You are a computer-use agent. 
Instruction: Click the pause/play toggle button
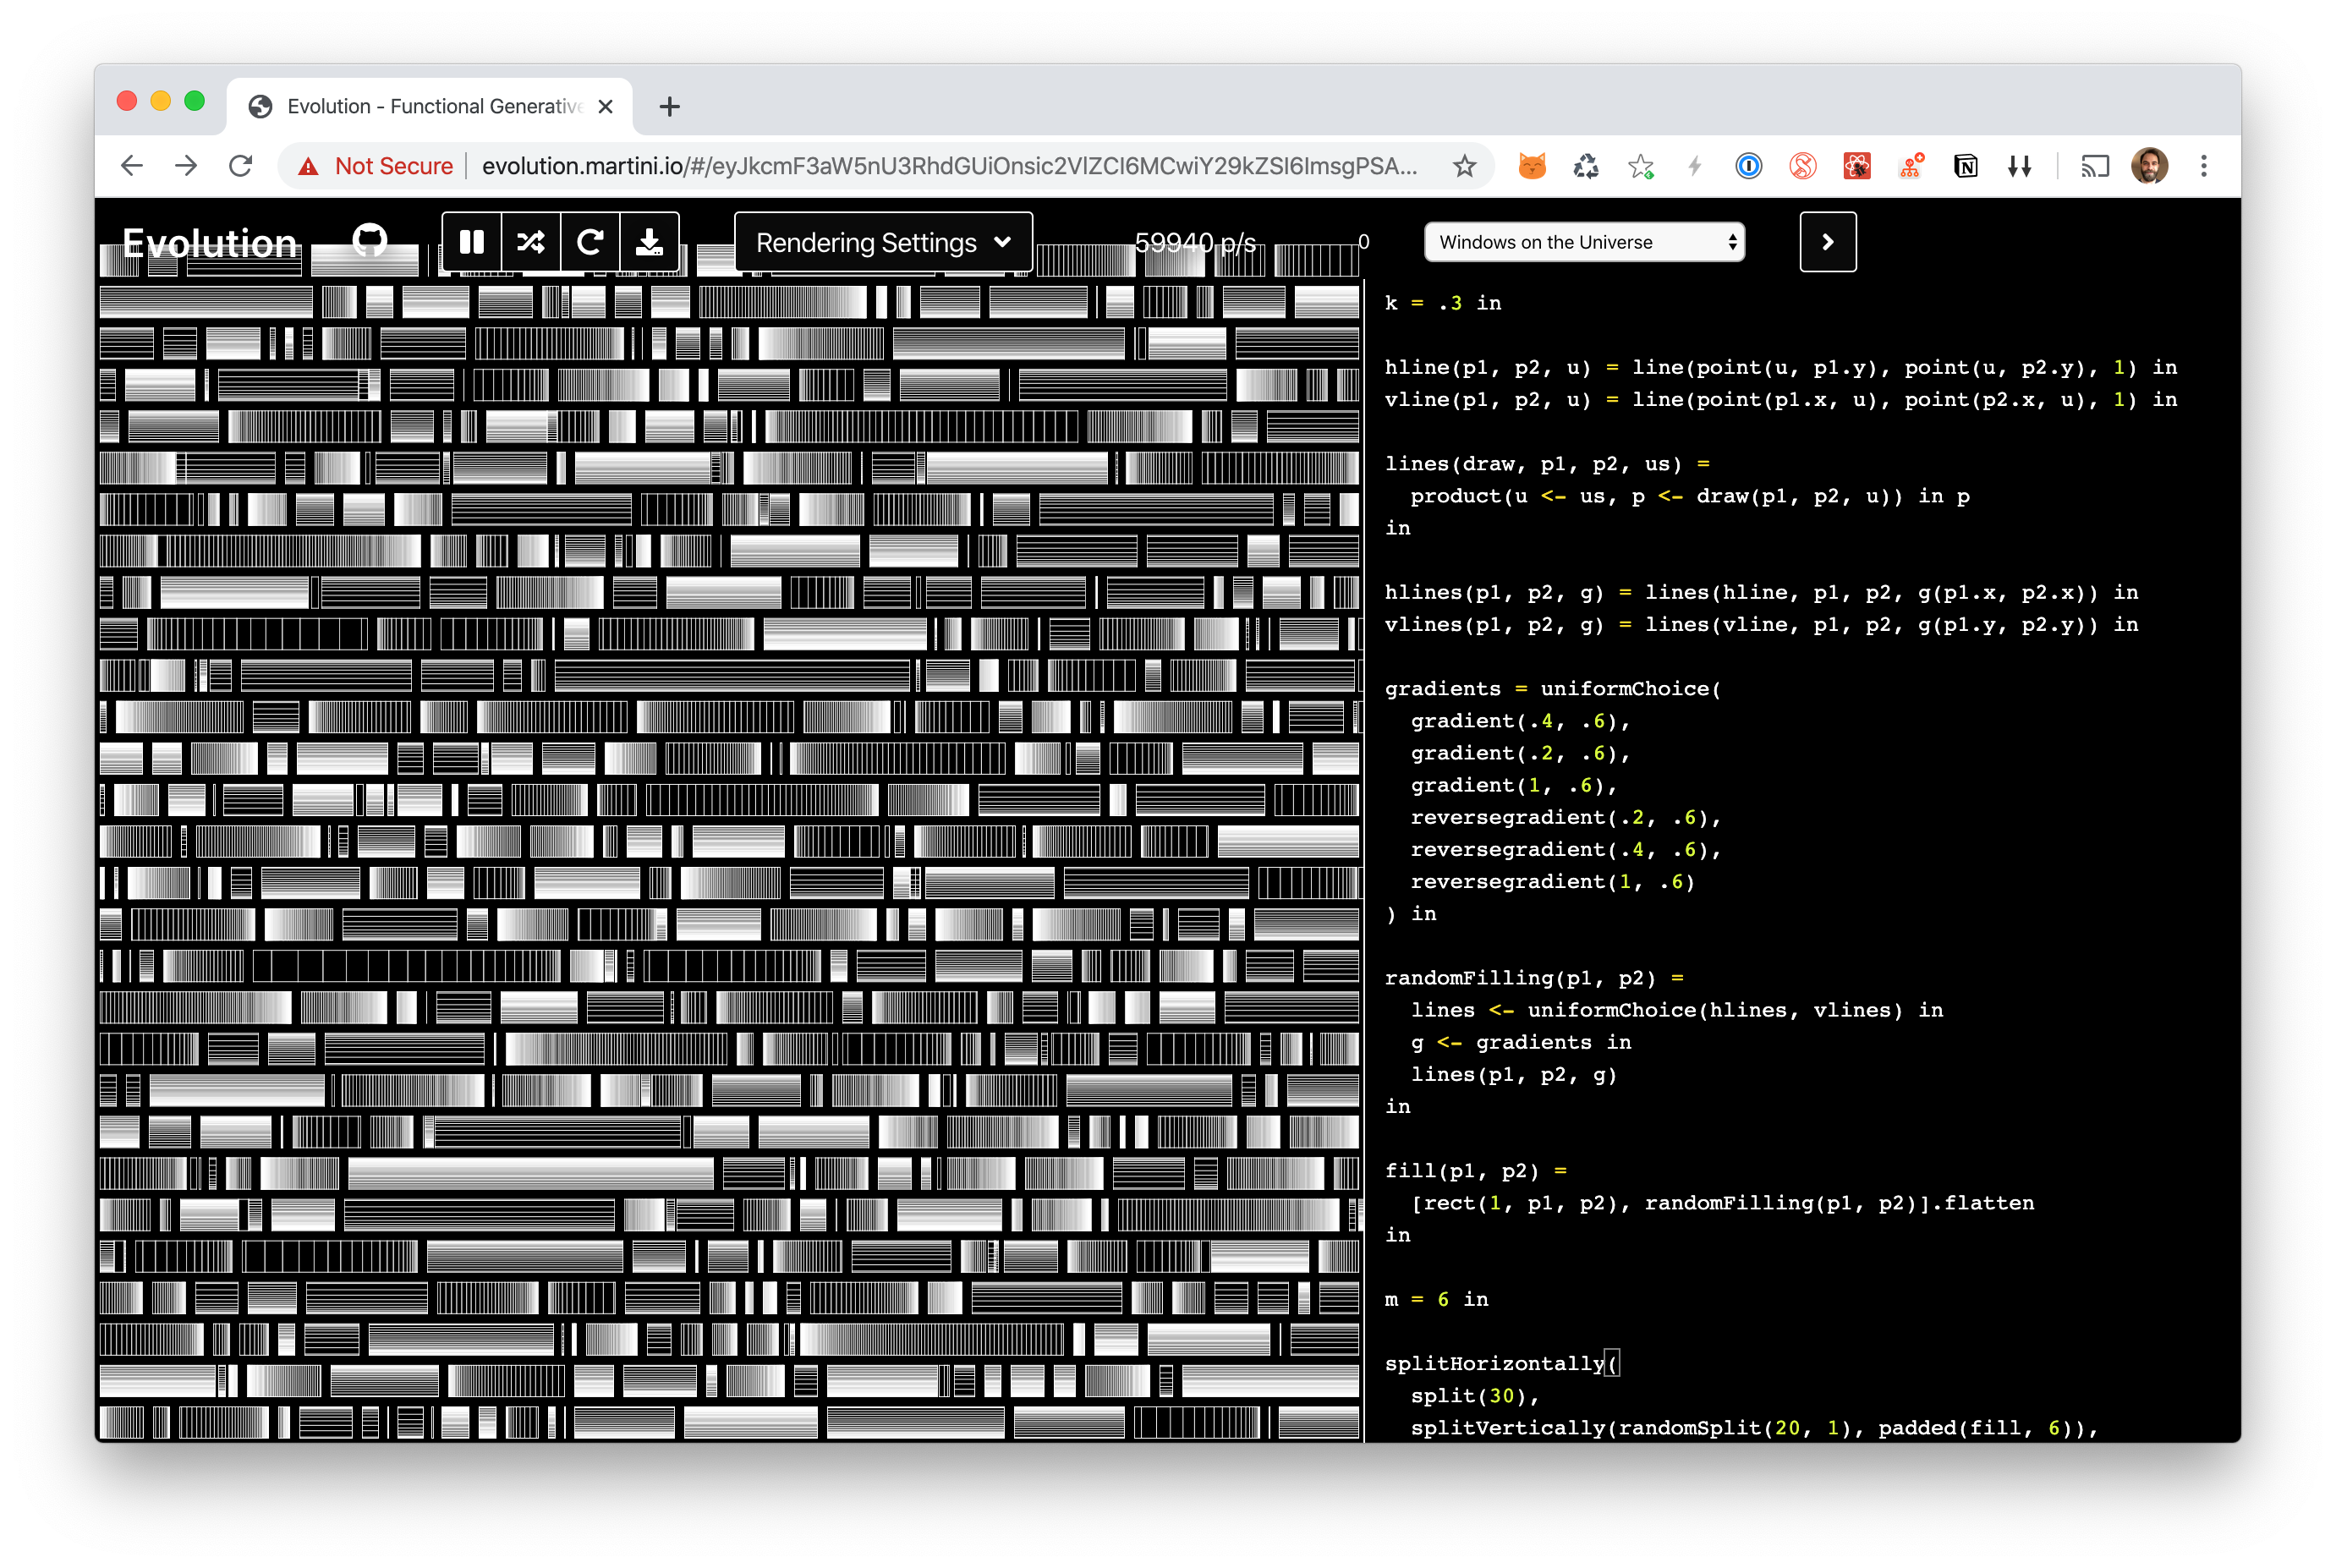click(473, 242)
